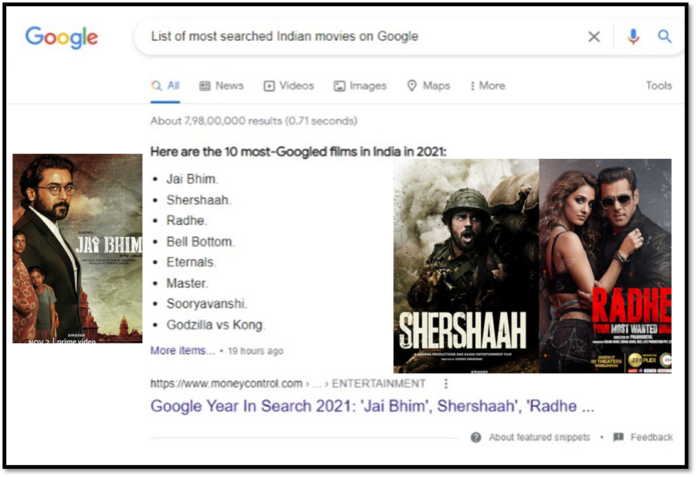Image resolution: width=696 pixels, height=477 pixels.
Task: Clear the search query with the X icon
Action: [594, 36]
